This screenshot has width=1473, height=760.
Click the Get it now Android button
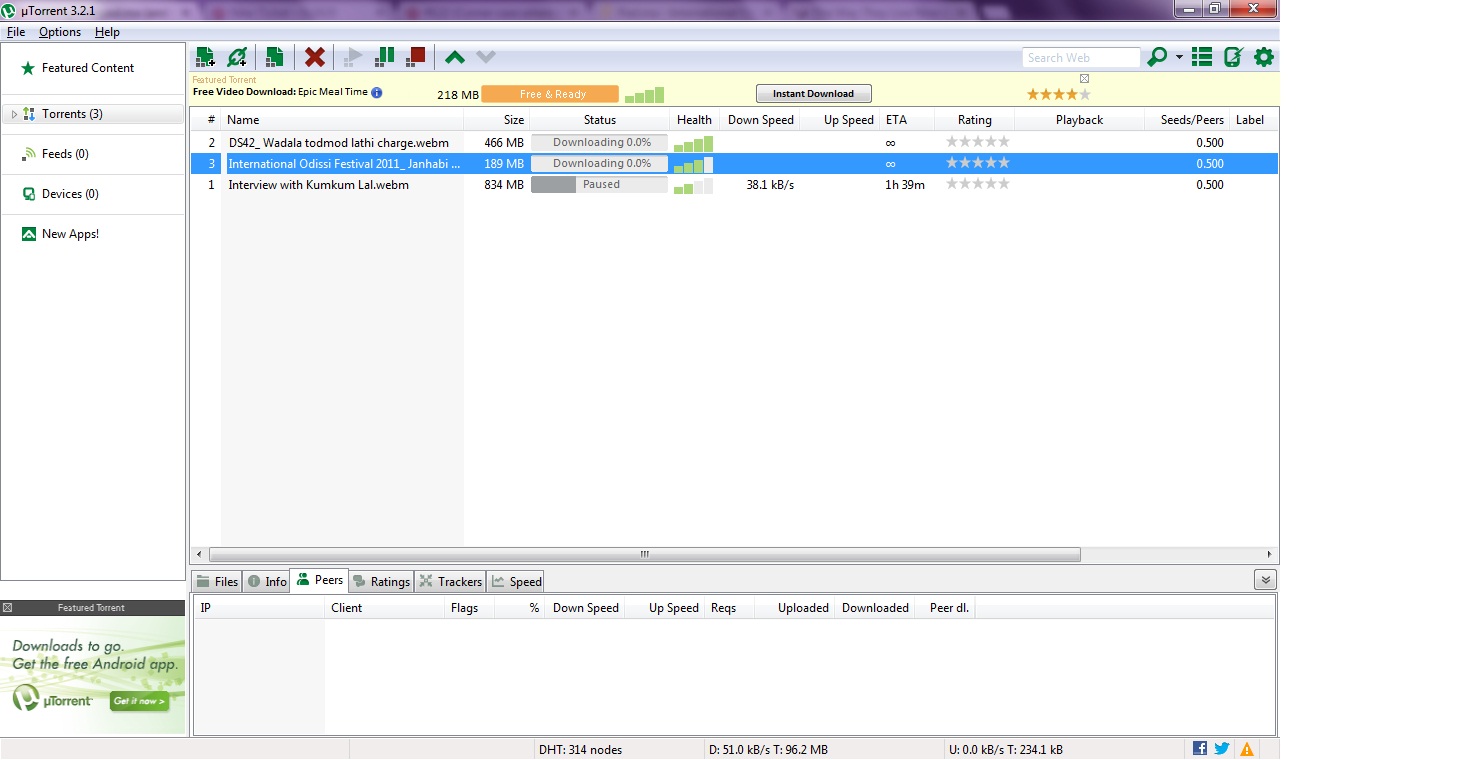pos(139,701)
